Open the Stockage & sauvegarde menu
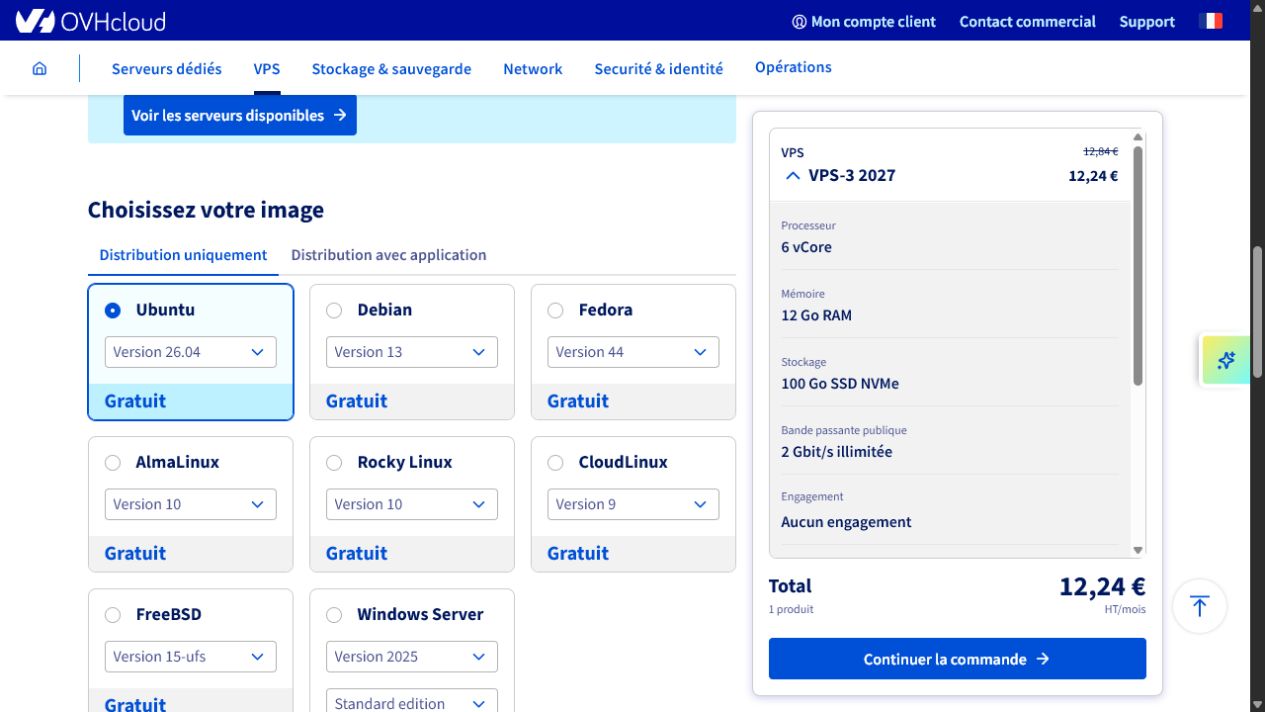The height and width of the screenshot is (712, 1265). (391, 69)
